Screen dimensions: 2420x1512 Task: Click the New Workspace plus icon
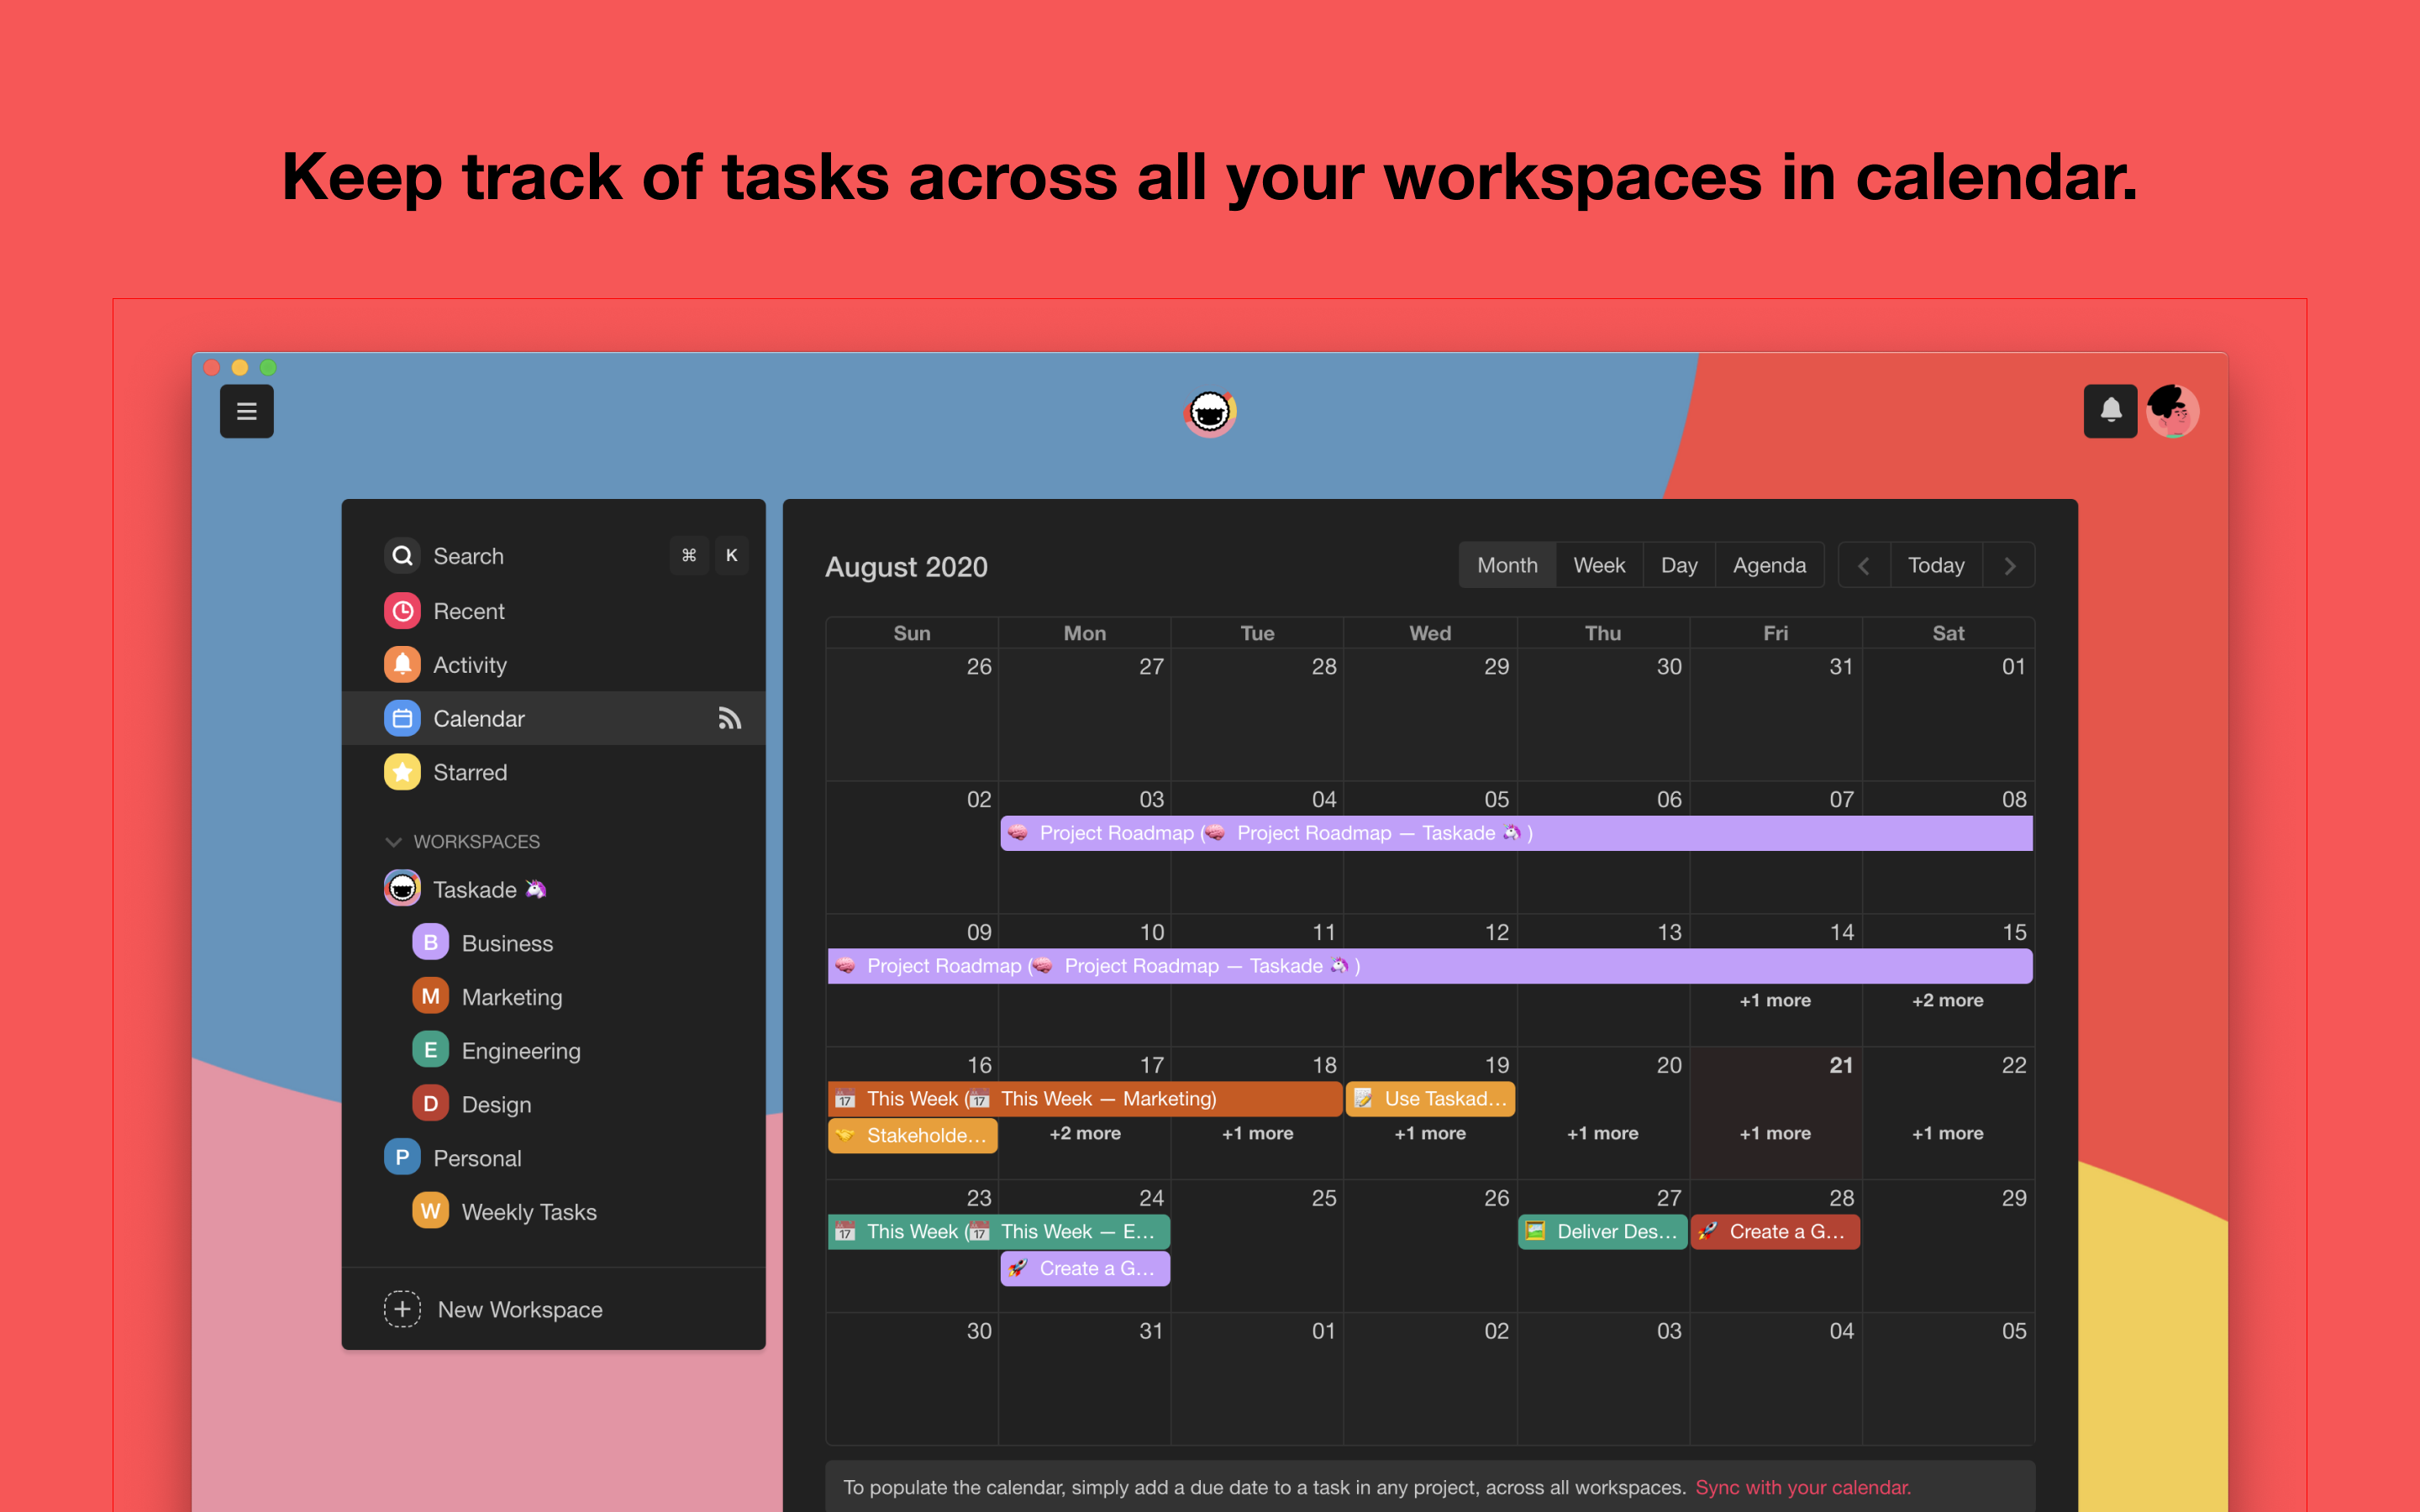402,1309
